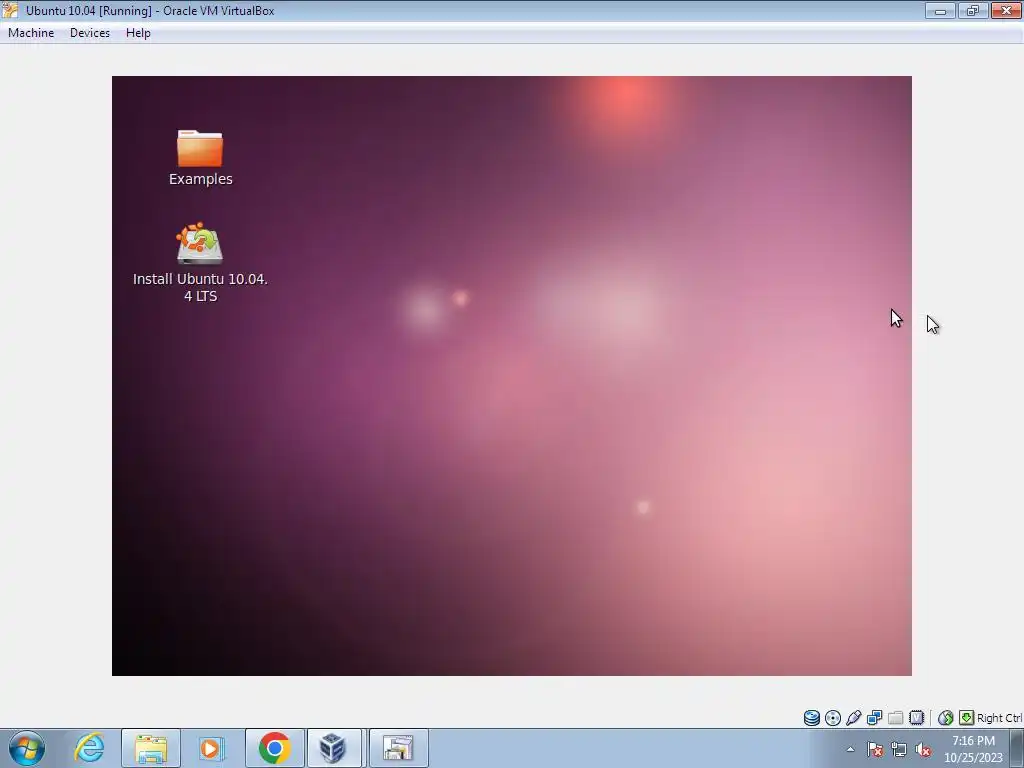1024x768 pixels.
Task: Close the VirtualBox VM window
Action: 1006,10
